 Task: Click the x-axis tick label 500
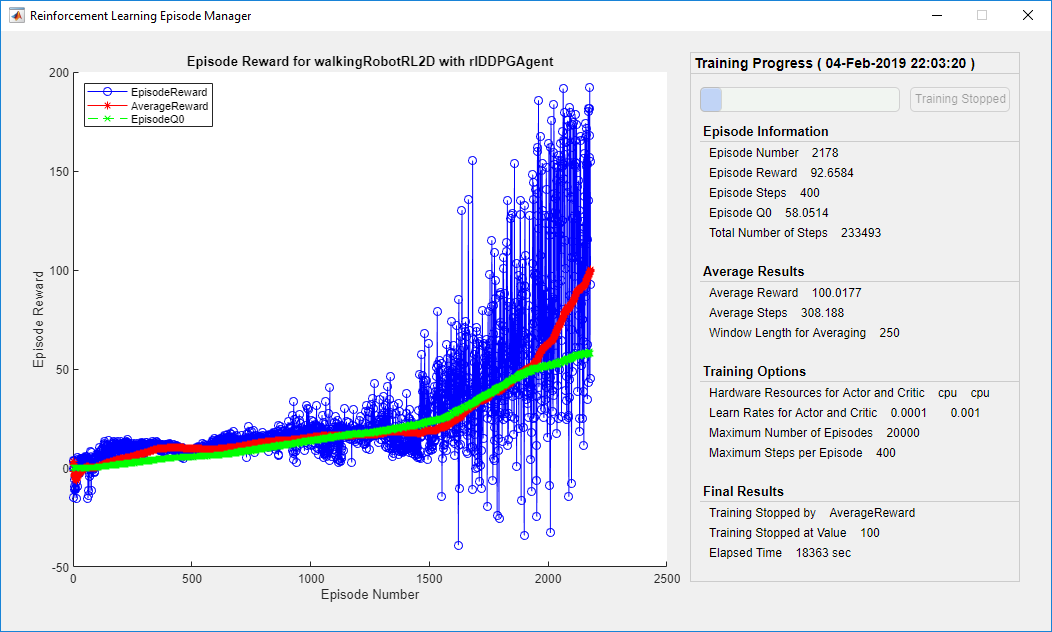192,579
